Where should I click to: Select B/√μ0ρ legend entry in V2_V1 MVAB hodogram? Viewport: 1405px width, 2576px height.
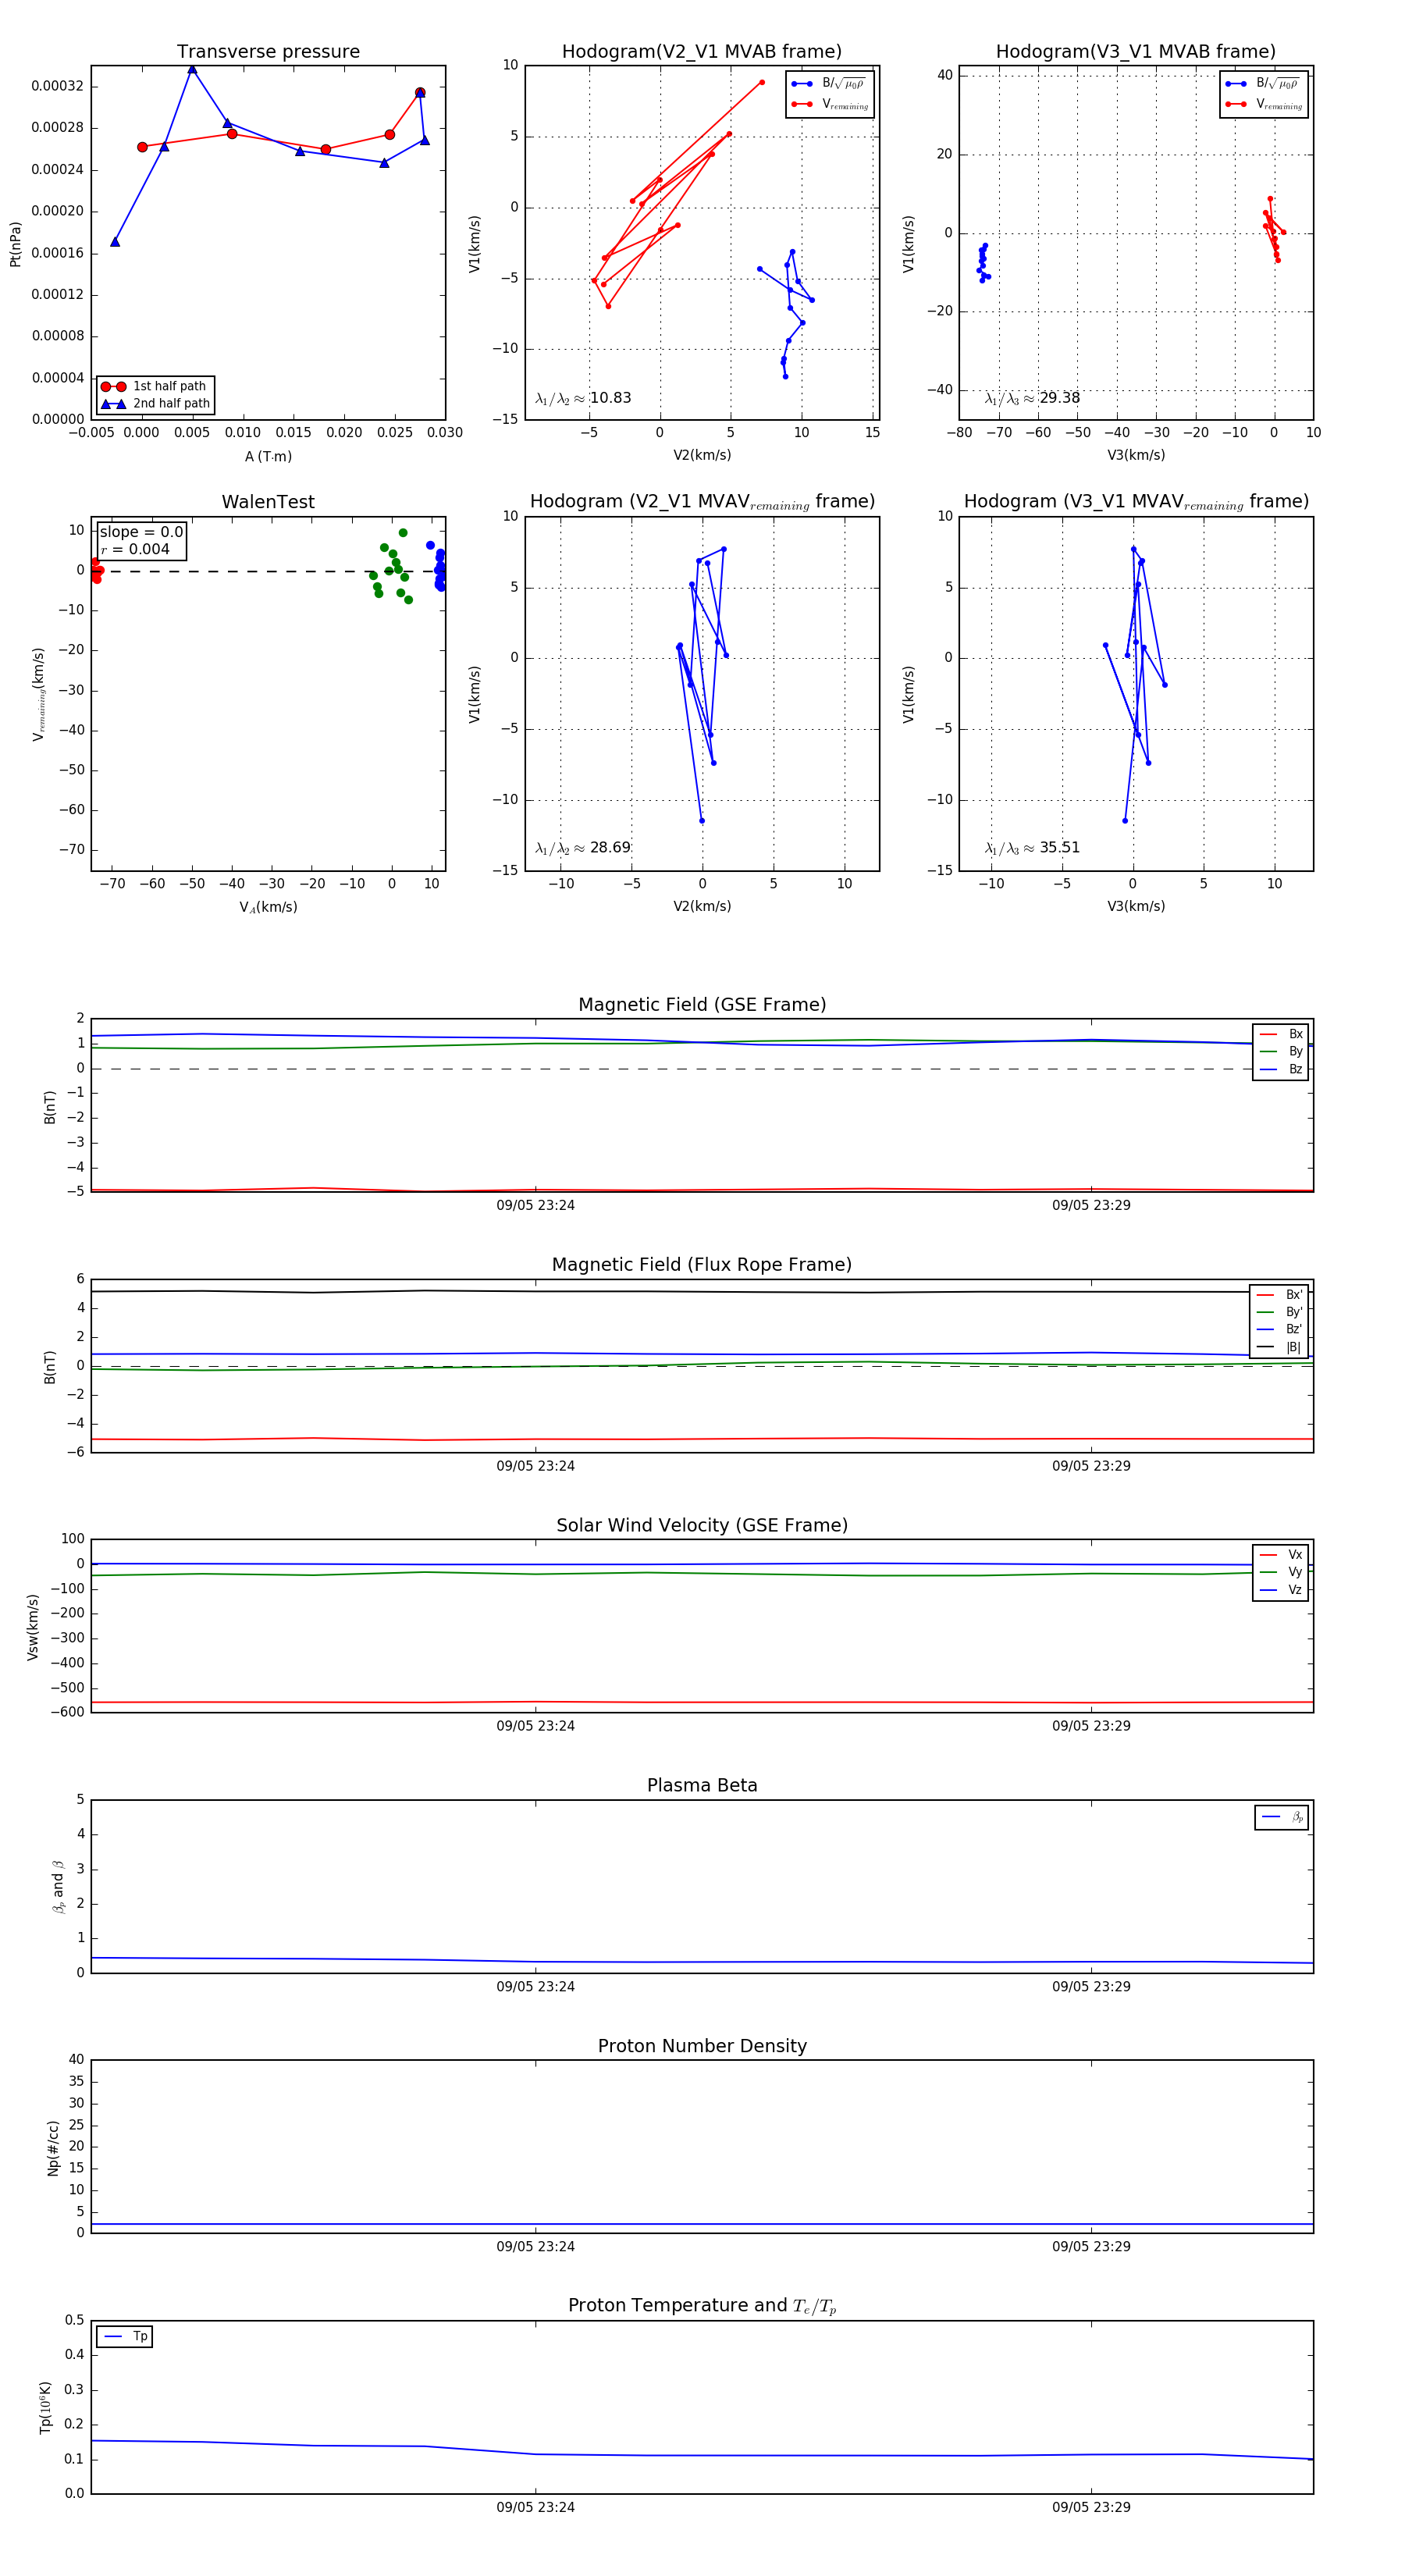click(829, 84)
